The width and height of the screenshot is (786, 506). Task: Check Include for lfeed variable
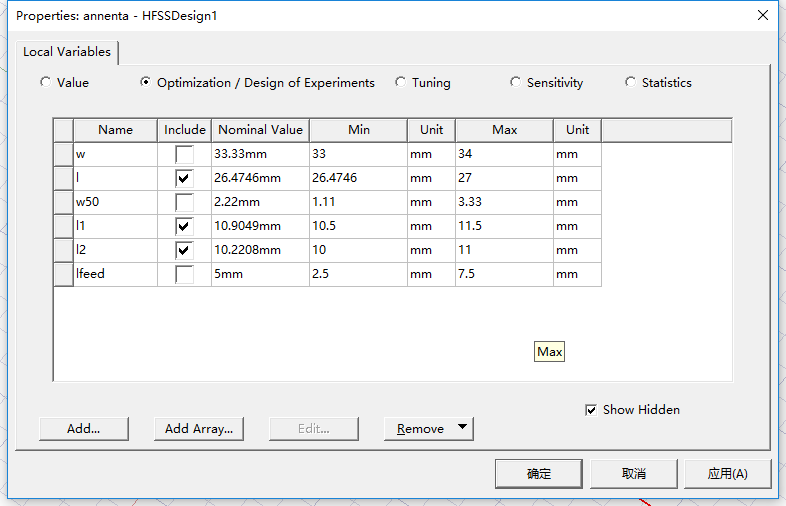click(x=184, y=274)
